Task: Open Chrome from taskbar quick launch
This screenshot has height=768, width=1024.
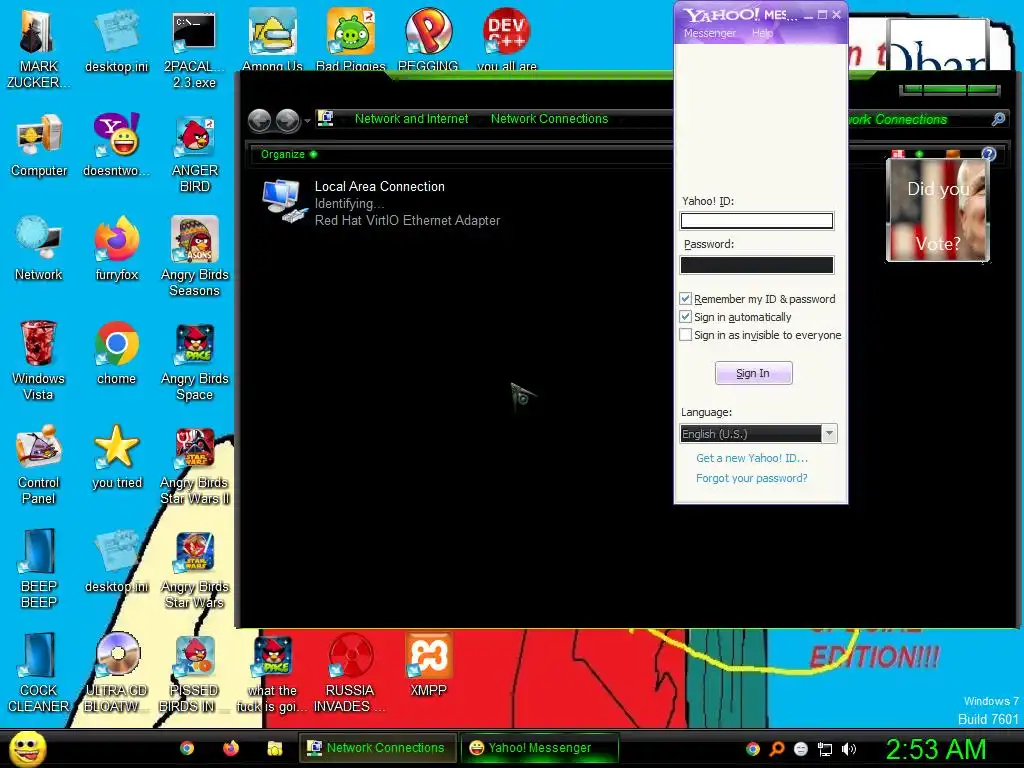Action: [x=187, y=748]
